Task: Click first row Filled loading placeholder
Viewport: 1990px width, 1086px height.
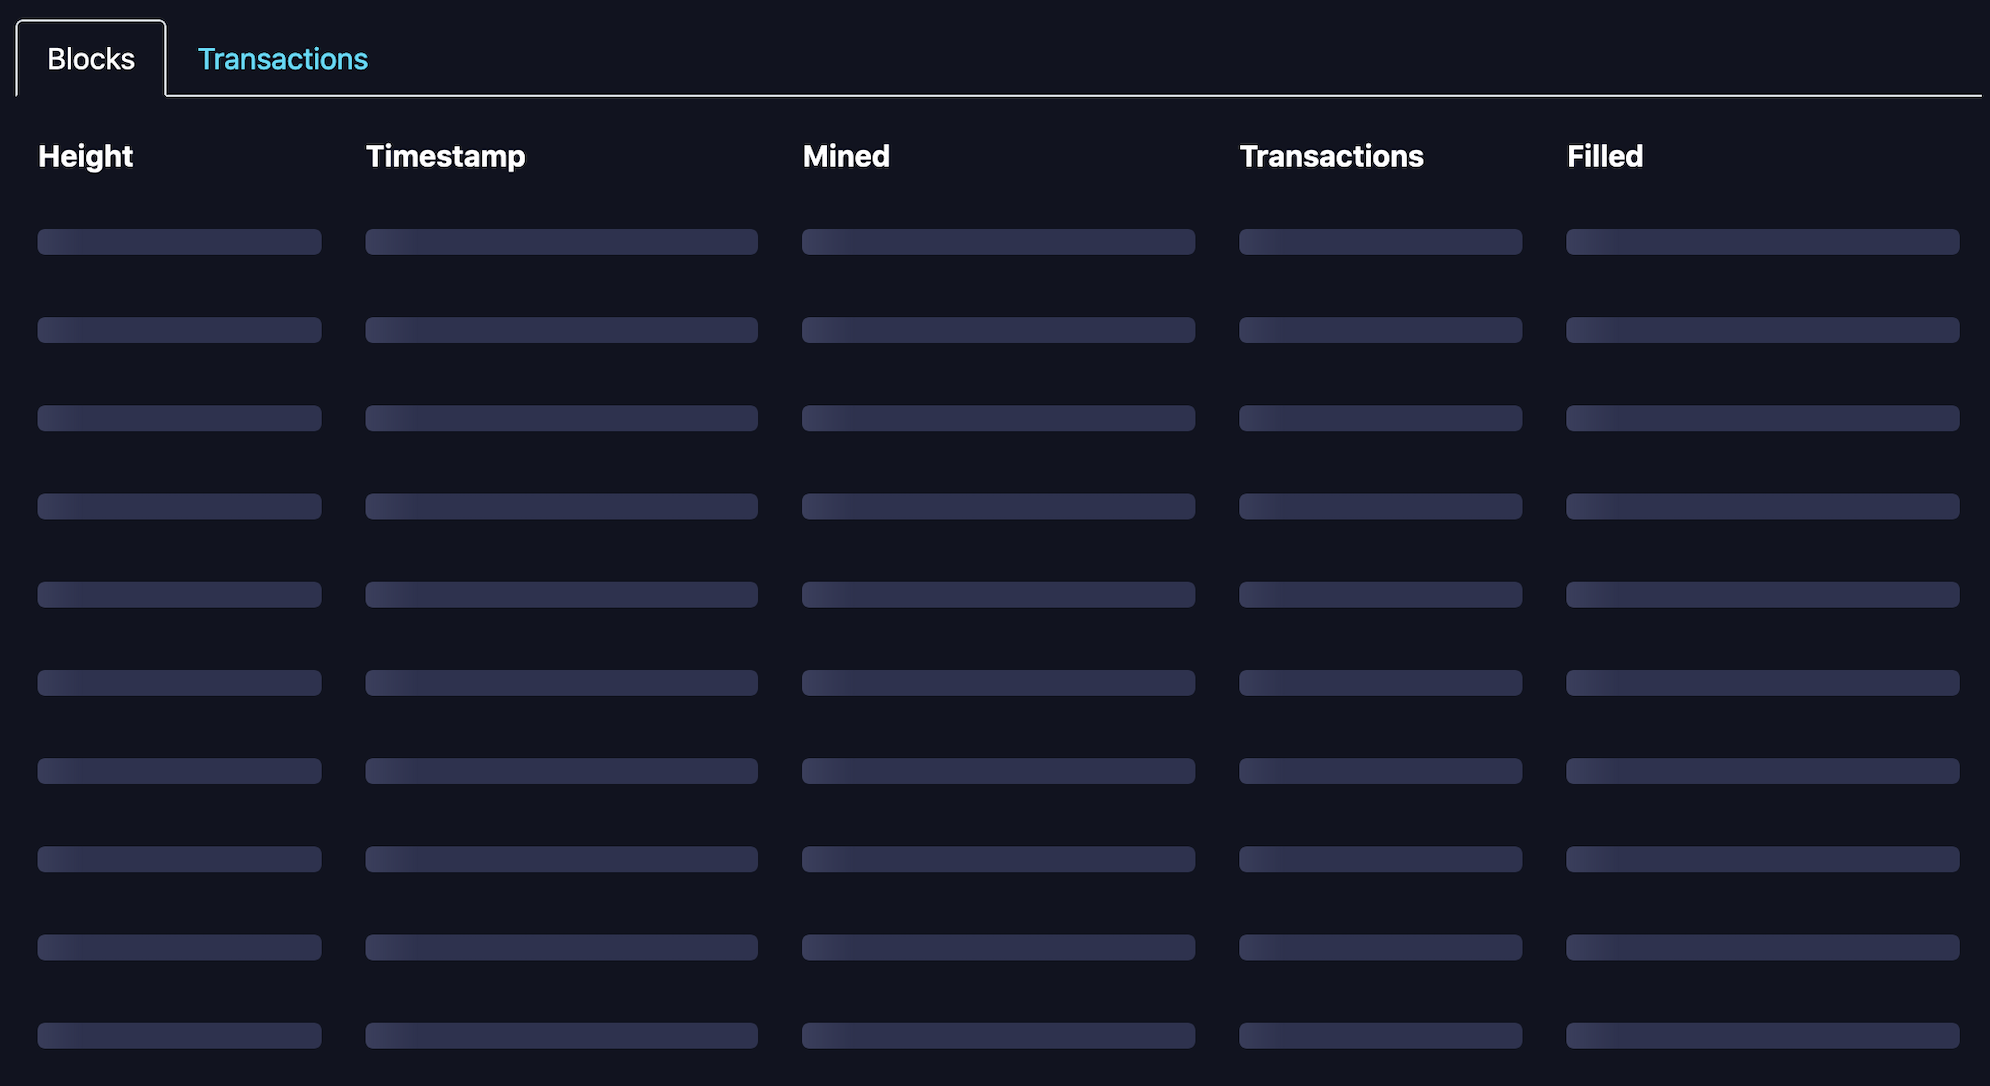Action: [1762, 242]
